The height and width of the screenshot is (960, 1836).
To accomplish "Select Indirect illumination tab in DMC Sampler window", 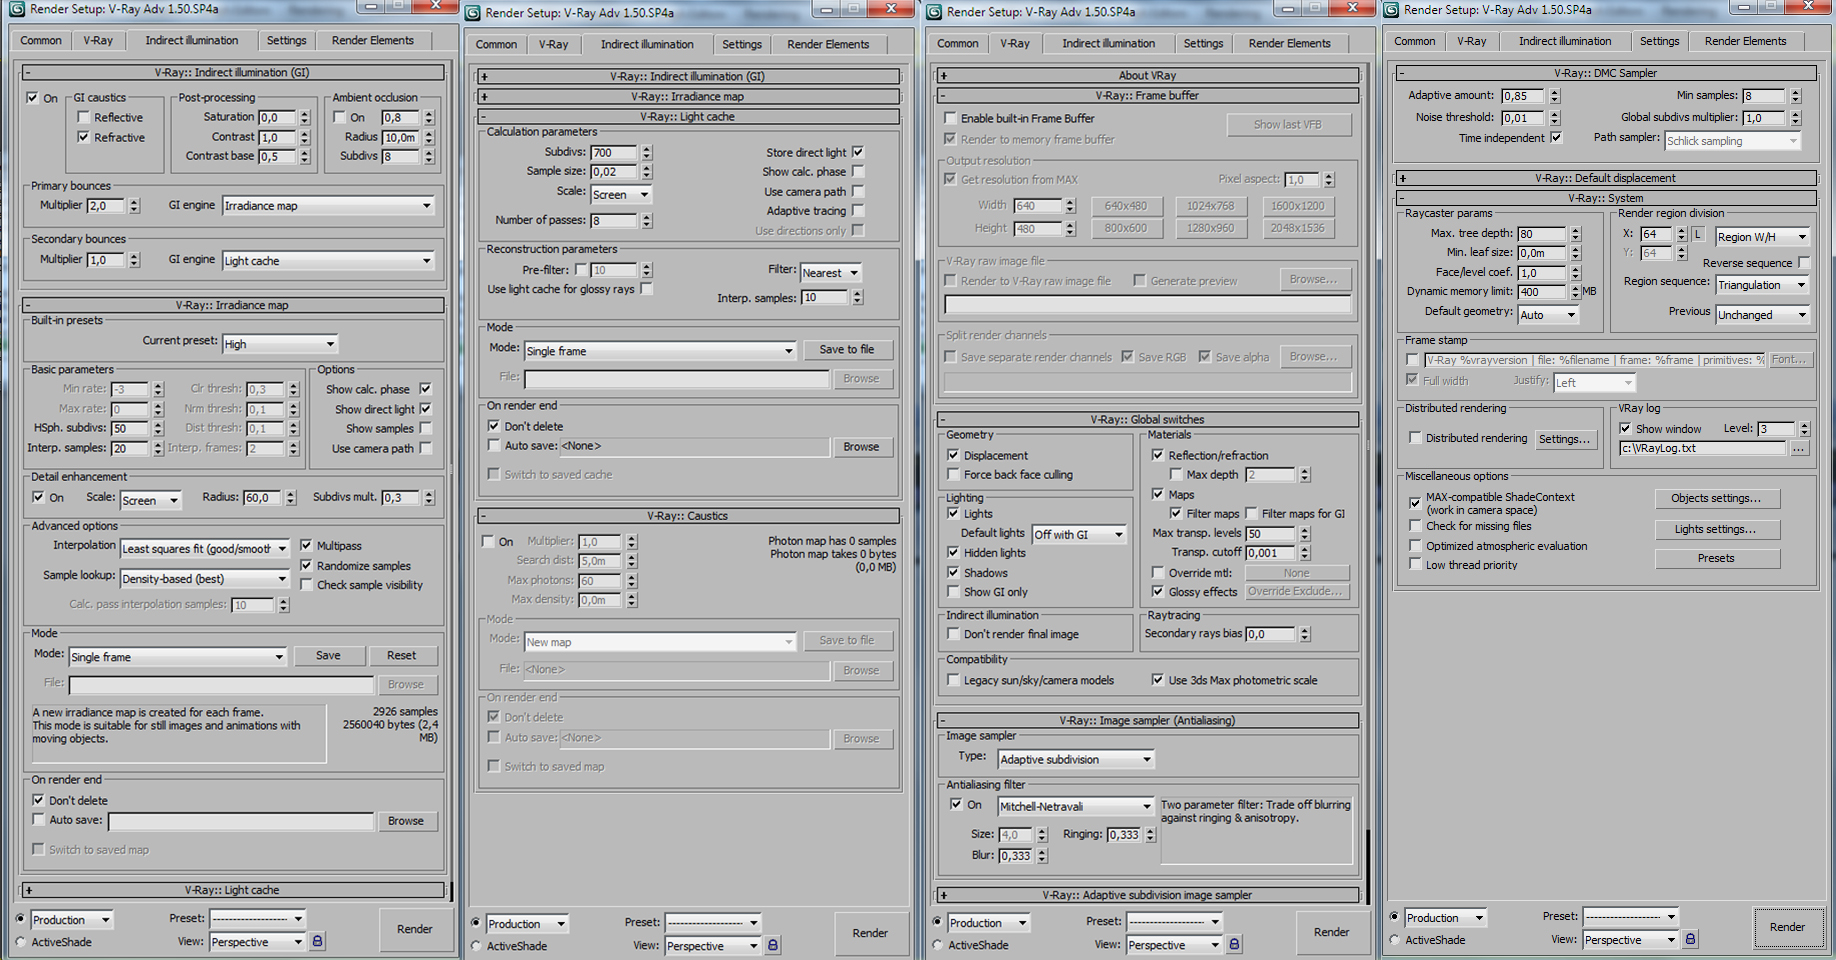I will click(x=1565, y=41).
